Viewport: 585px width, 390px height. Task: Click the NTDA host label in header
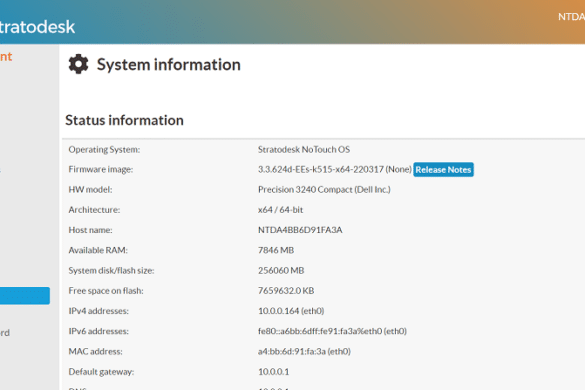571,17
